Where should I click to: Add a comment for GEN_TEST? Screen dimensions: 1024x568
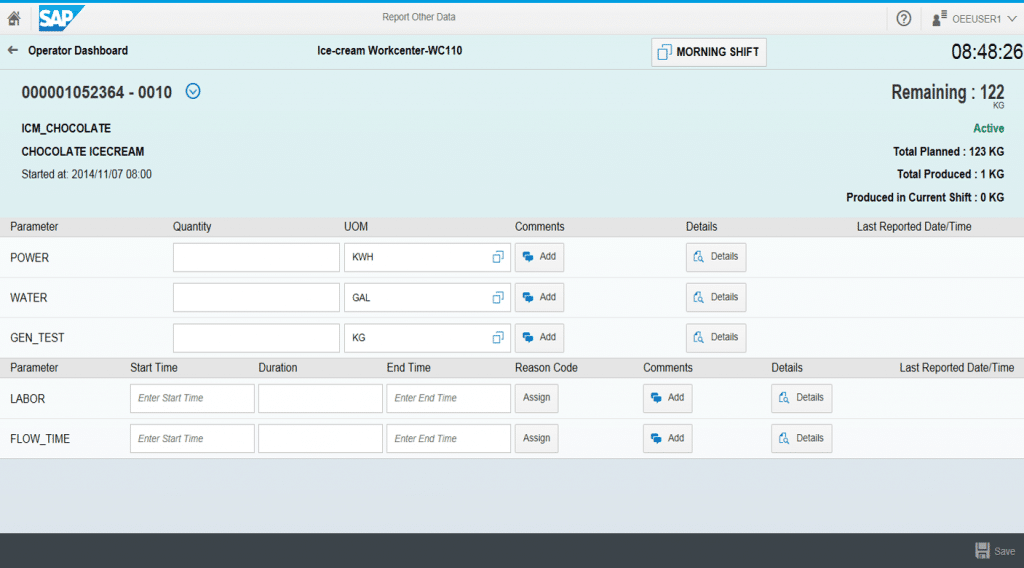tap(540, 338)
